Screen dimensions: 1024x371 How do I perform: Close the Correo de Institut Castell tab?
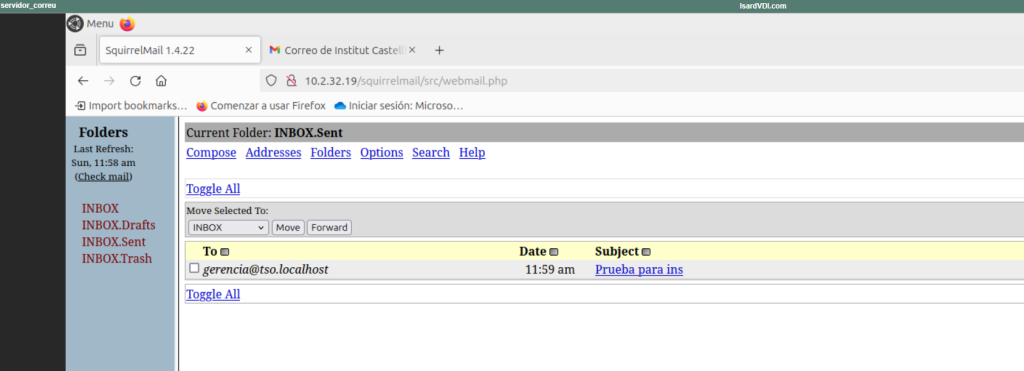412,50
